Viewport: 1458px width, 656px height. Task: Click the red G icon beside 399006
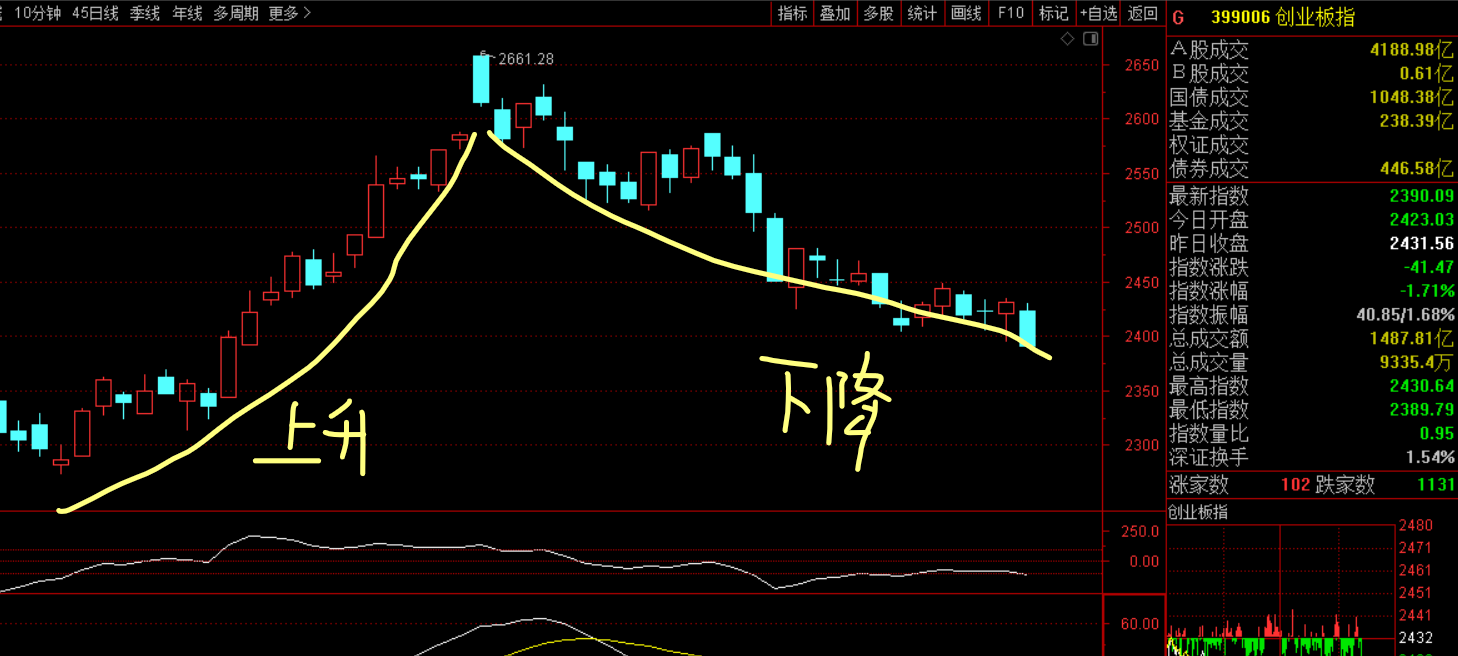click(1178, 17)
